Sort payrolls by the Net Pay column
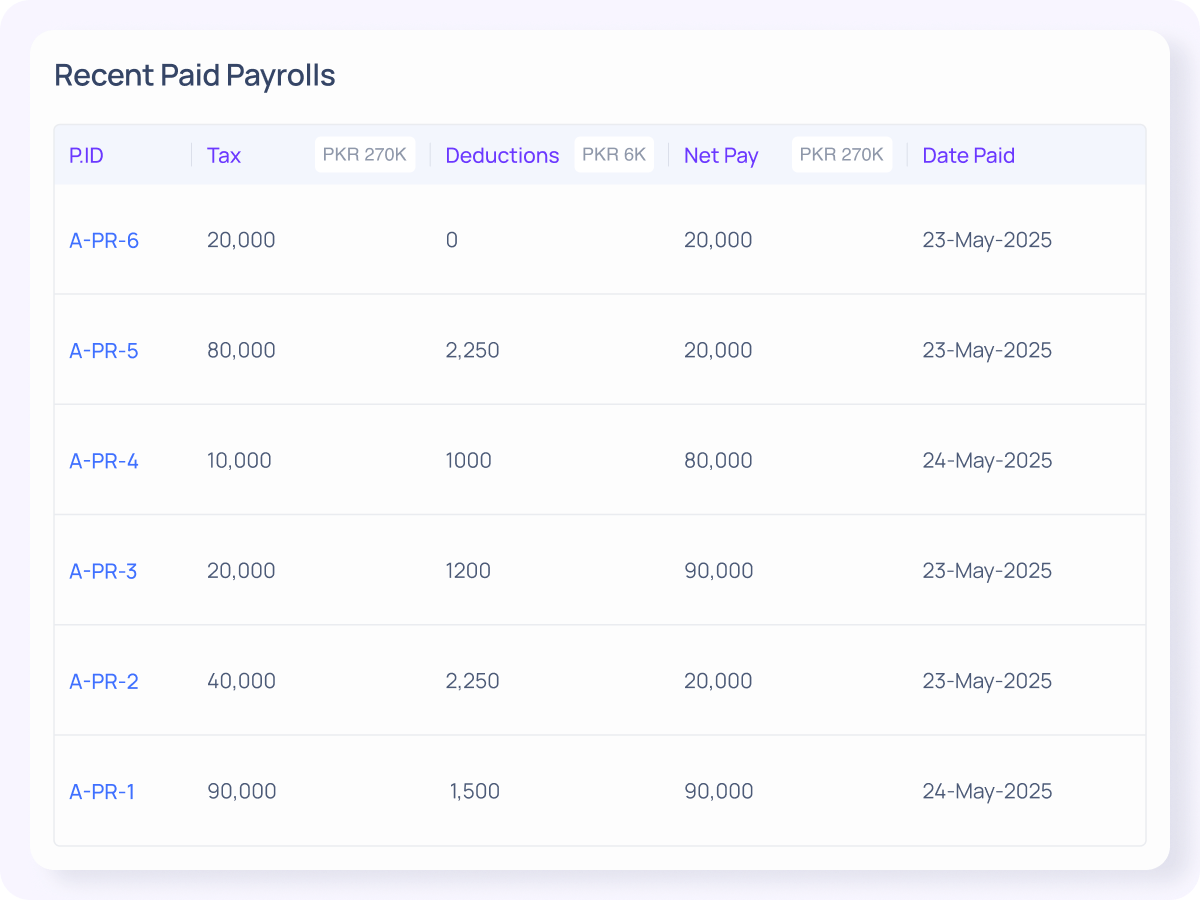1200x900 pixels. (721, 155)
